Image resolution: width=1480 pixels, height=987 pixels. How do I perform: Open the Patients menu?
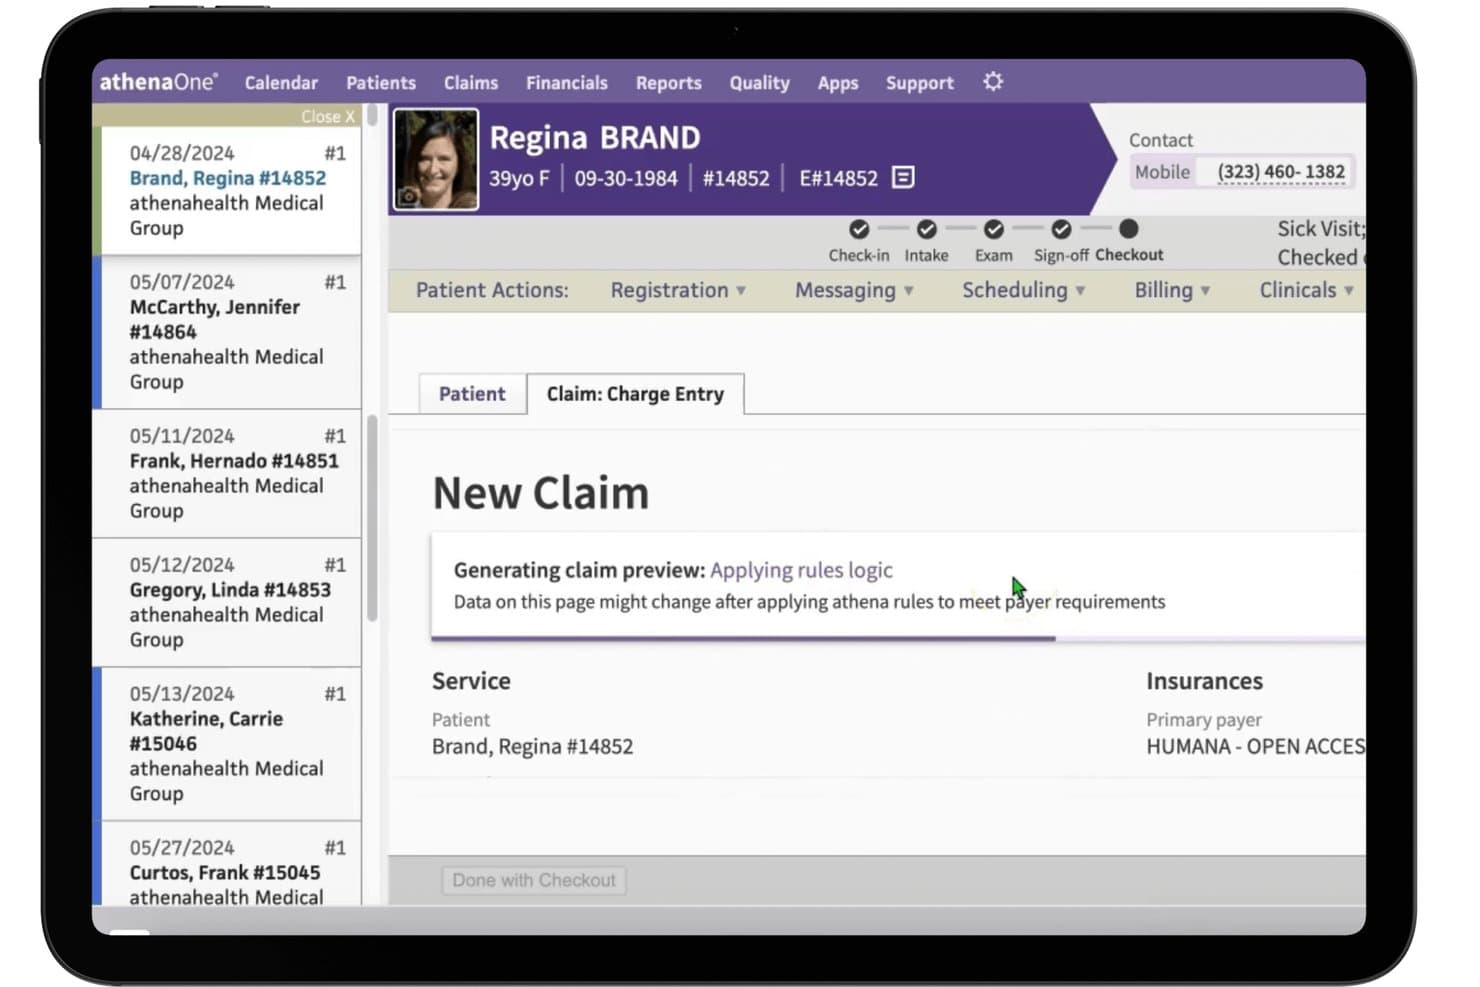[x=381, y=83]
